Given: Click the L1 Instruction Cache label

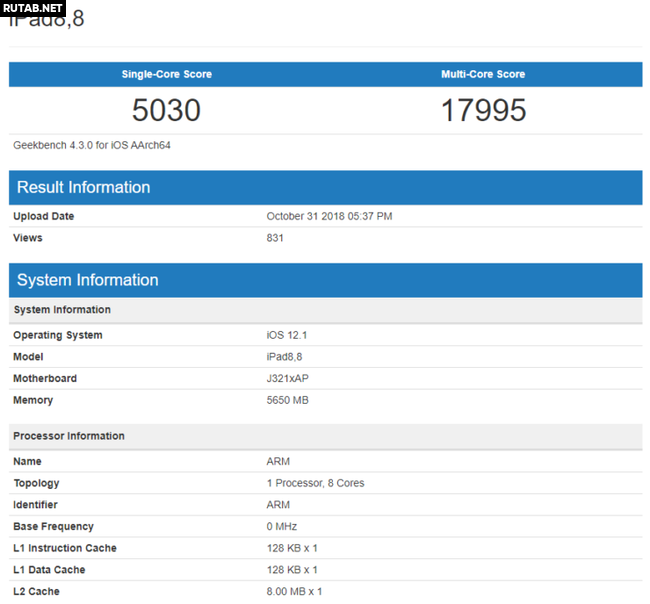Looking at the screenshot, I should point(65,548).
